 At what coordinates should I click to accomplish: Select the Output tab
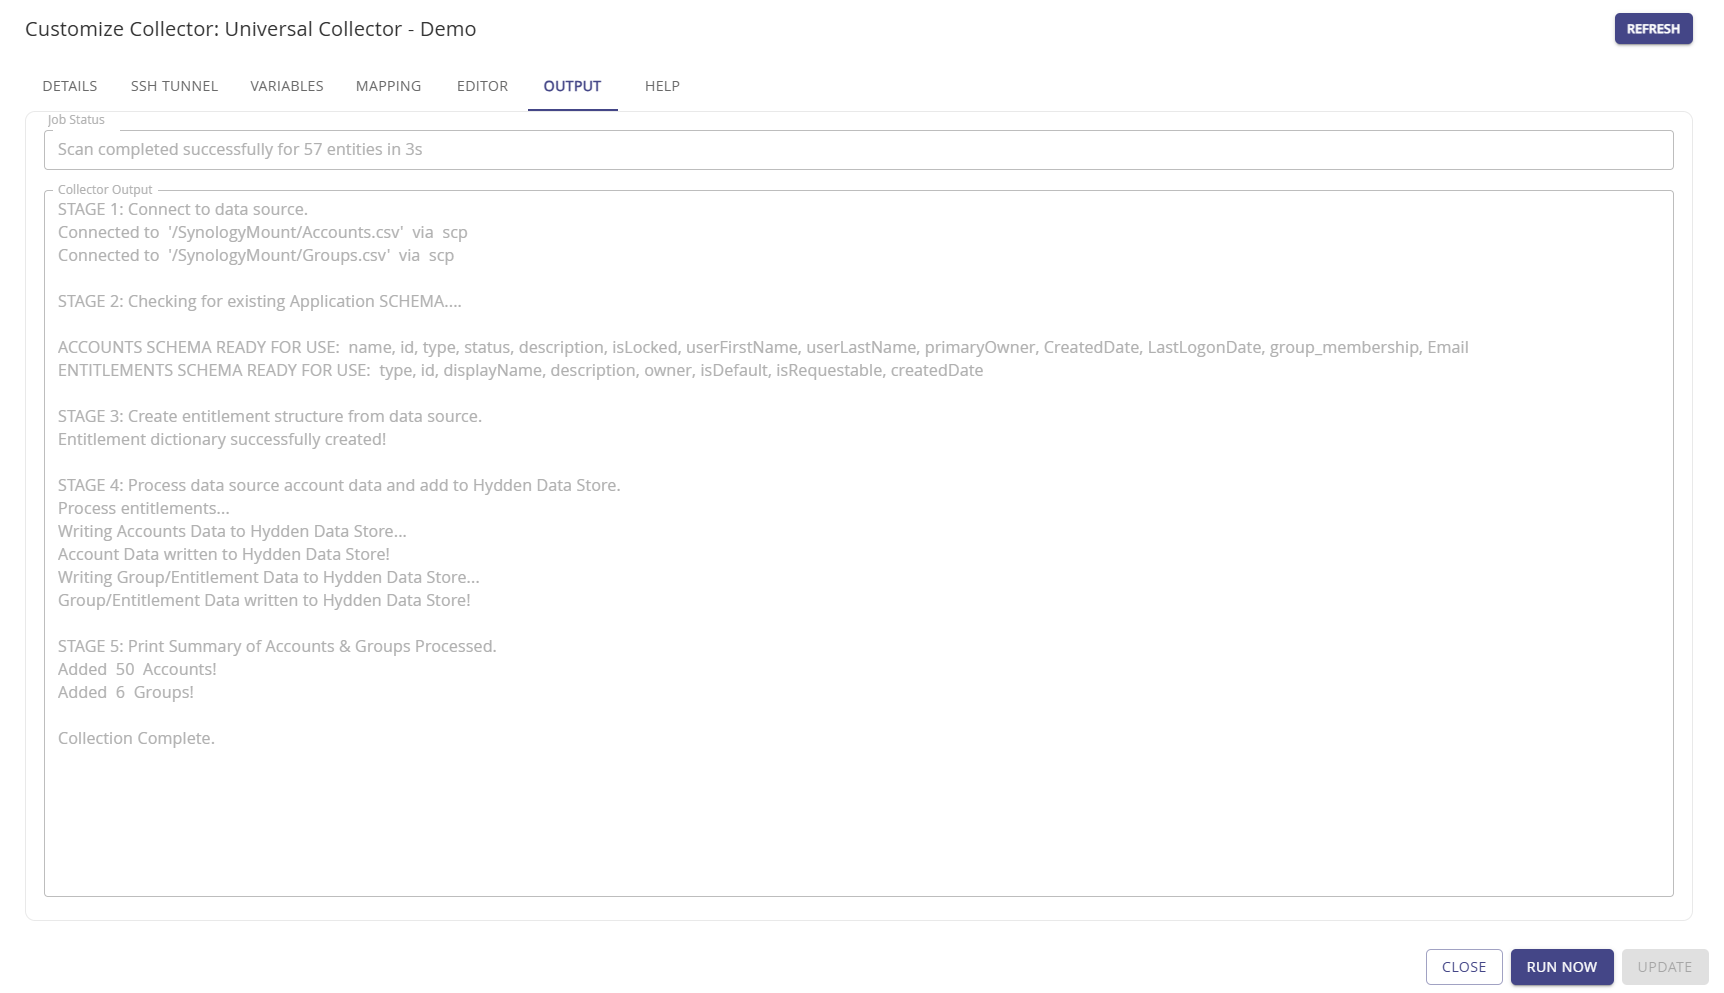pos(572,86)
